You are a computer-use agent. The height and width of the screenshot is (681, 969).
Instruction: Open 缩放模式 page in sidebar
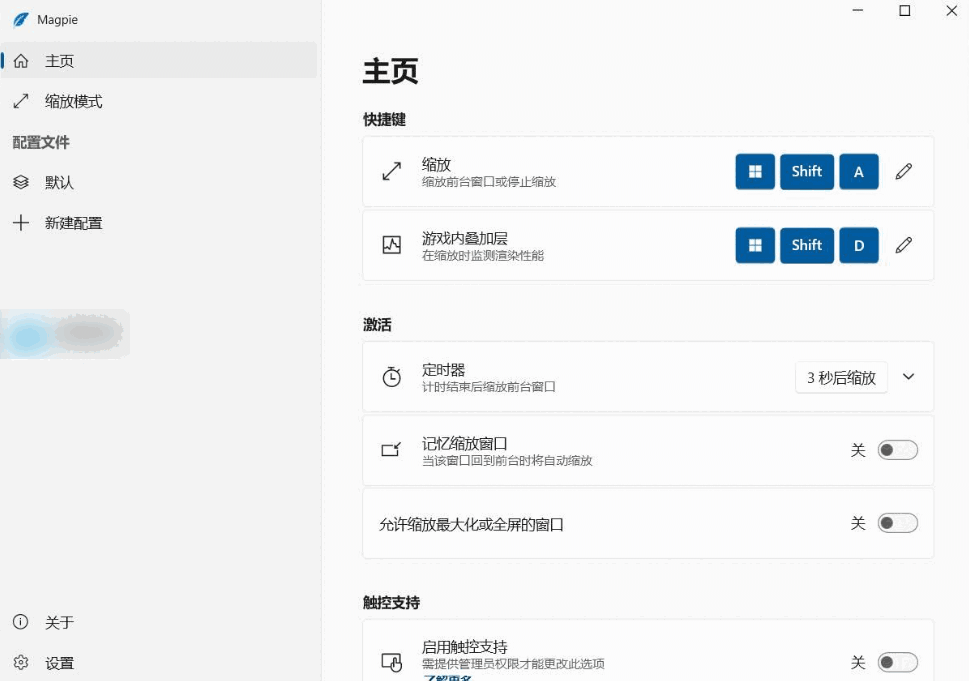click(x=73, y=102)
